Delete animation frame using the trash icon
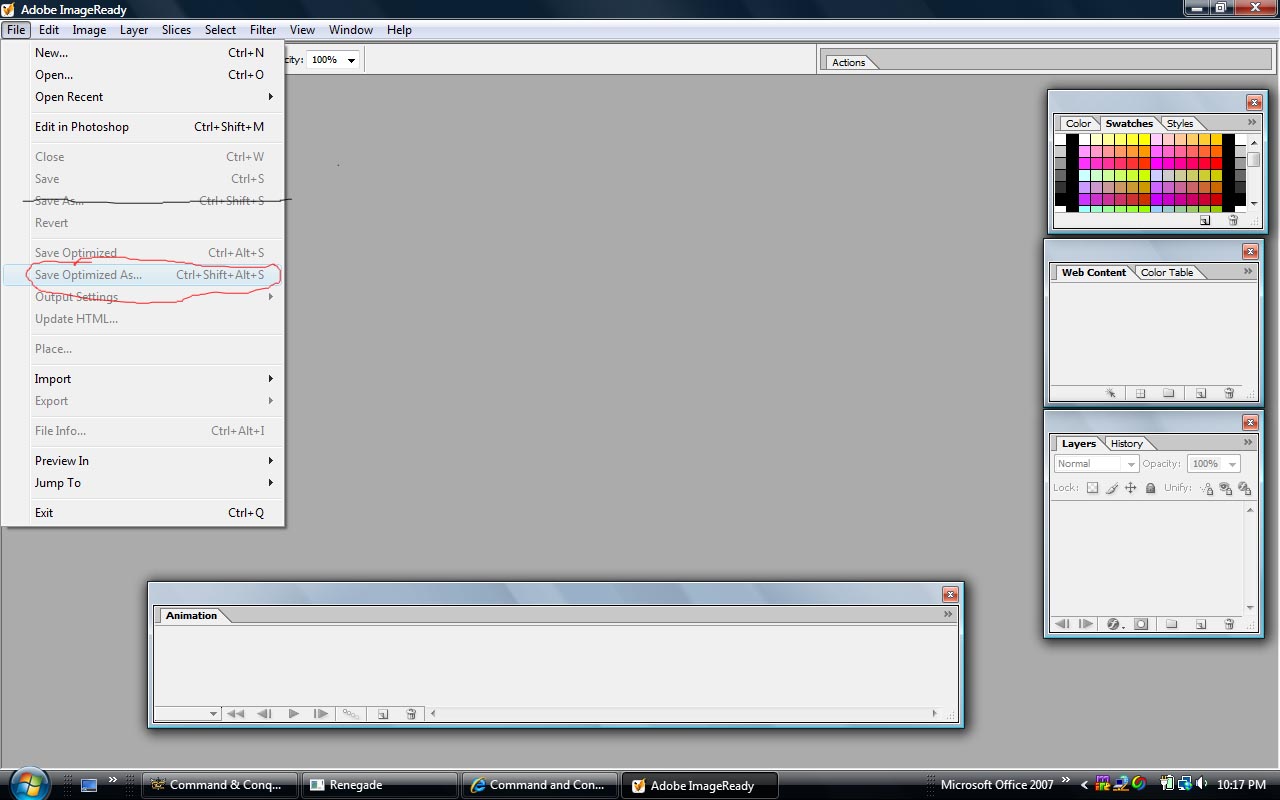This screenshot has height=800, width=1280. click(410, 714)
